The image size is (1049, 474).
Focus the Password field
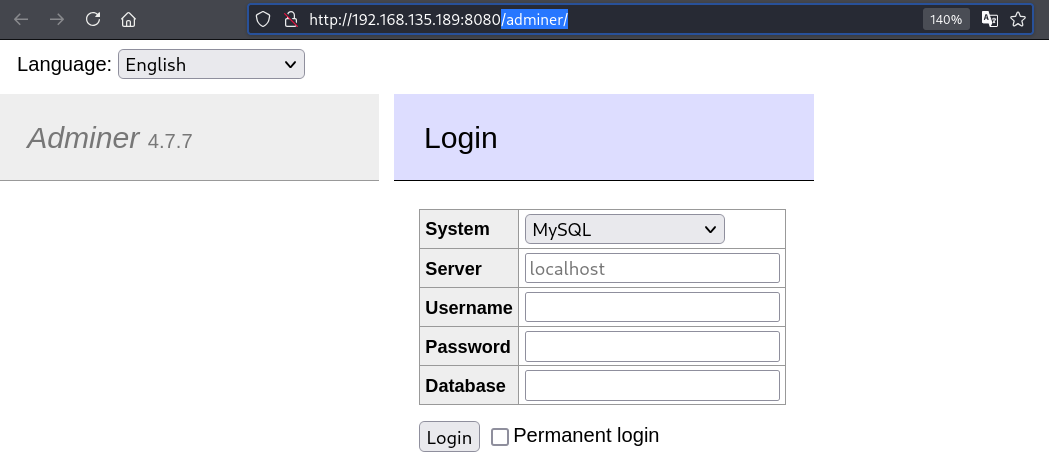pos(652,346)
